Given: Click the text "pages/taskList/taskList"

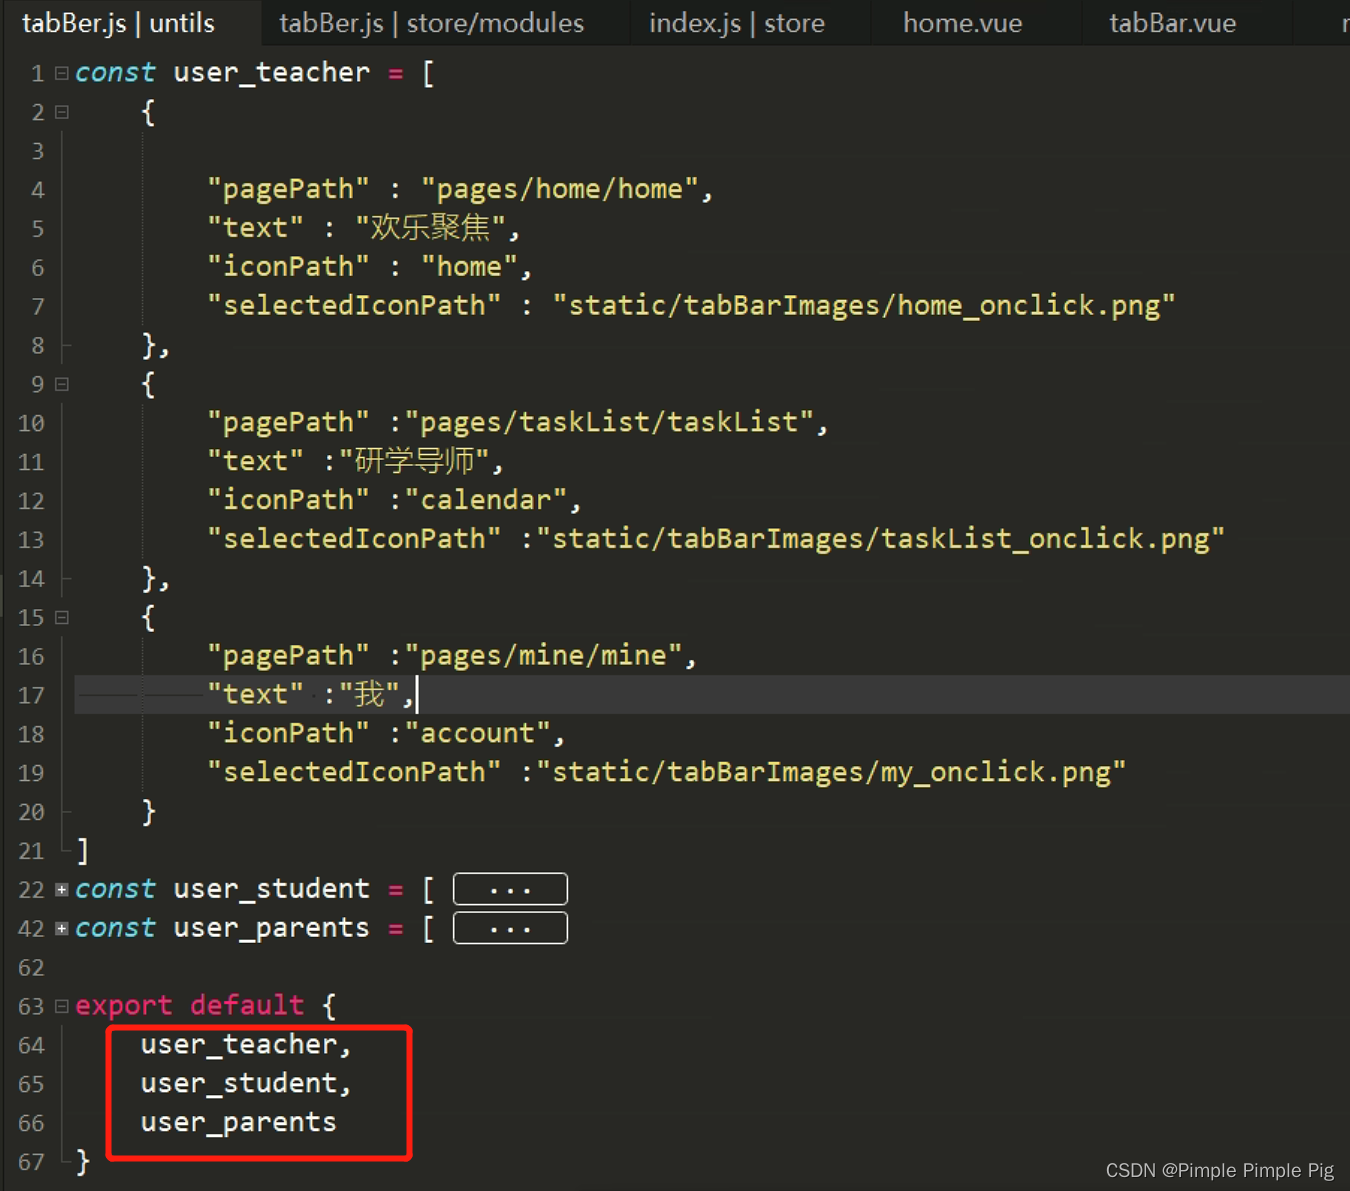Looking at the screenshot, I should (609, 422).
